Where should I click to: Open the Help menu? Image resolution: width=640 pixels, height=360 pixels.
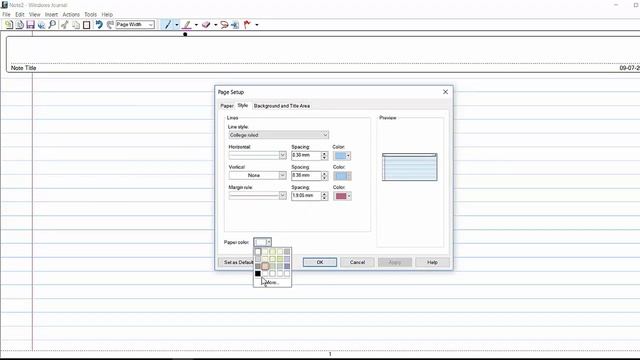(x=107, y=14)
